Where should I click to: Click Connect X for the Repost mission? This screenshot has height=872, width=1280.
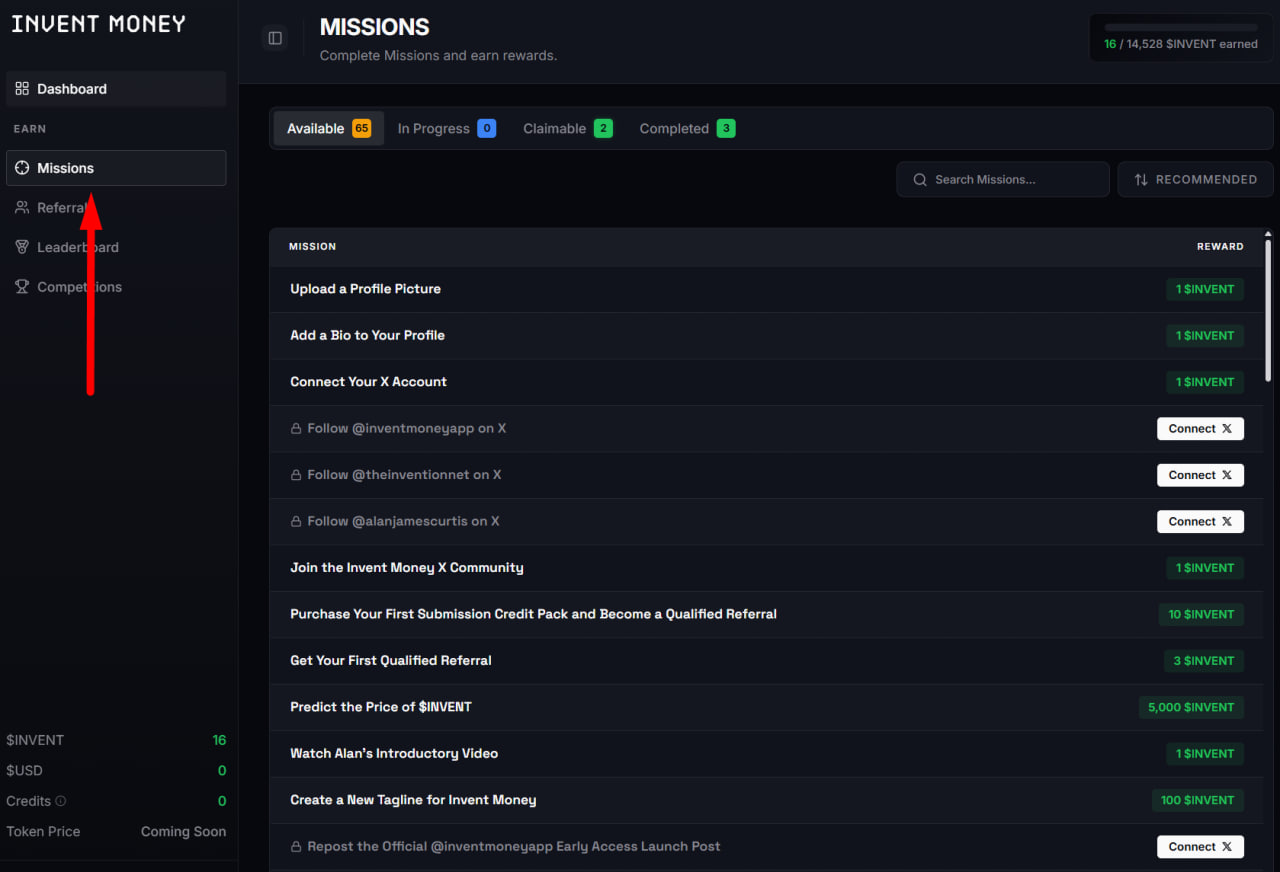(x=1200, y=847)
